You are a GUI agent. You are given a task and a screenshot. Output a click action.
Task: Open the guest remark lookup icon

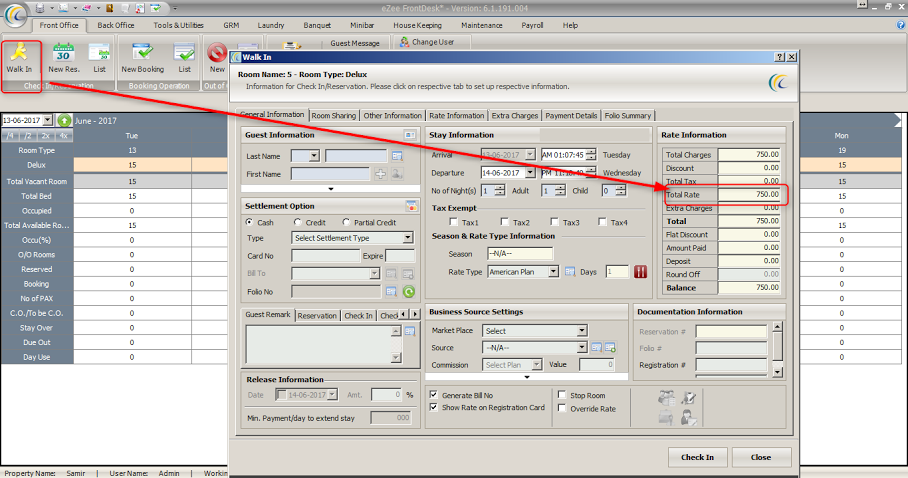pyautogui.click(x=410, y=331)
